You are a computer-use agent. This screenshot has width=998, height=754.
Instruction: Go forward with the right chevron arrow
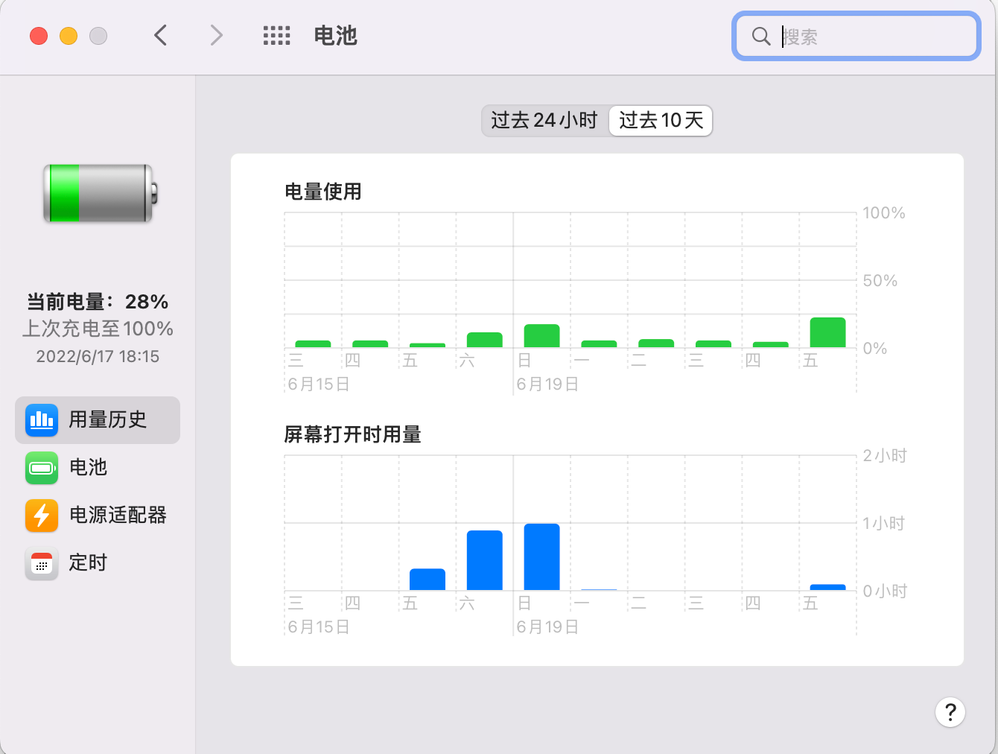pos(216,35)
